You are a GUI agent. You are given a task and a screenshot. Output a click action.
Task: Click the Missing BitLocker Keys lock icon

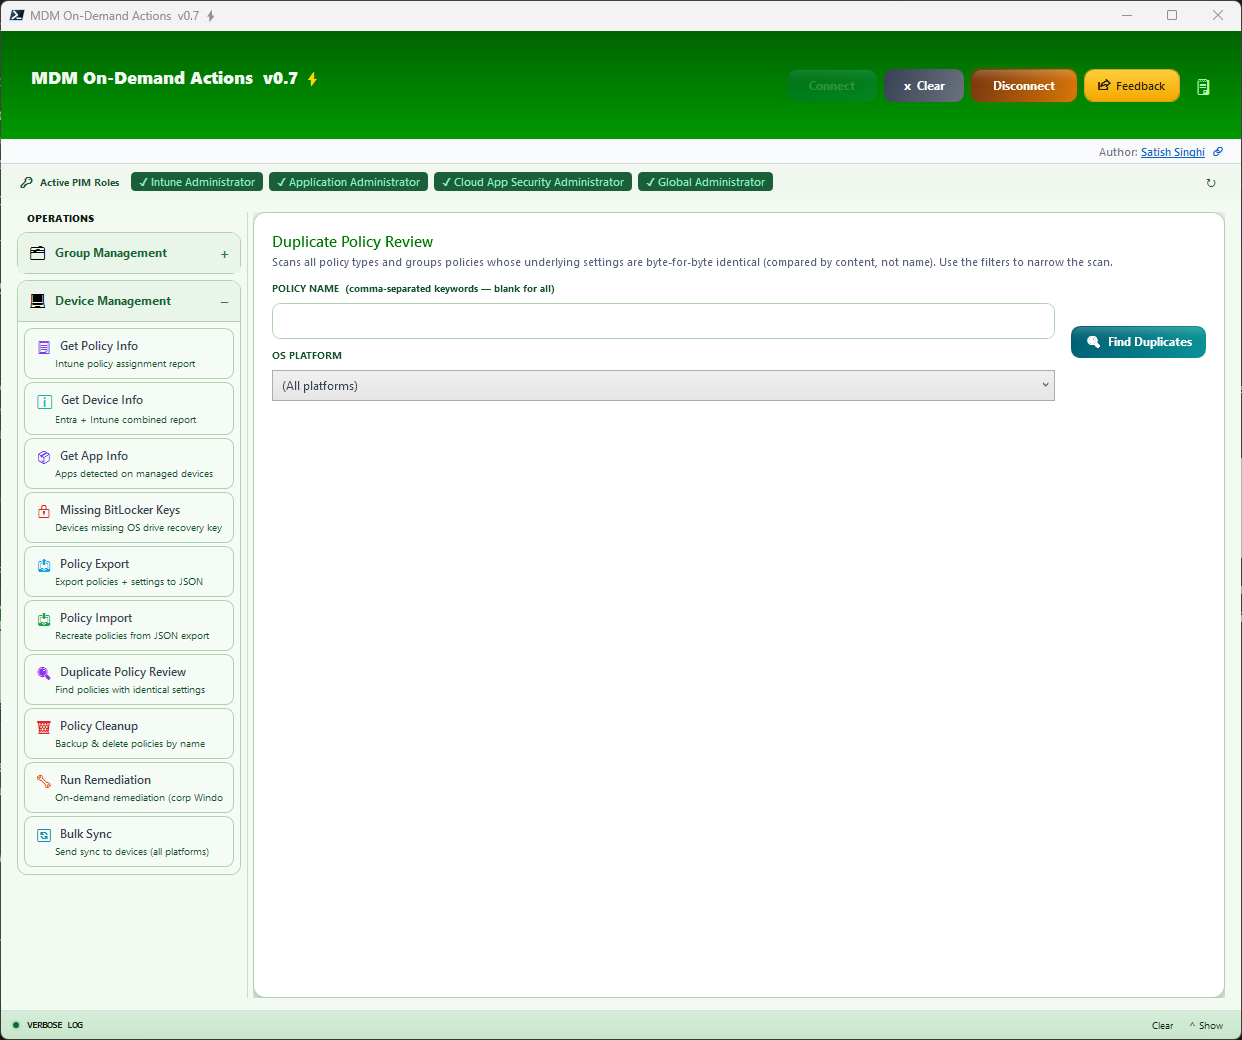coord(44,511)
